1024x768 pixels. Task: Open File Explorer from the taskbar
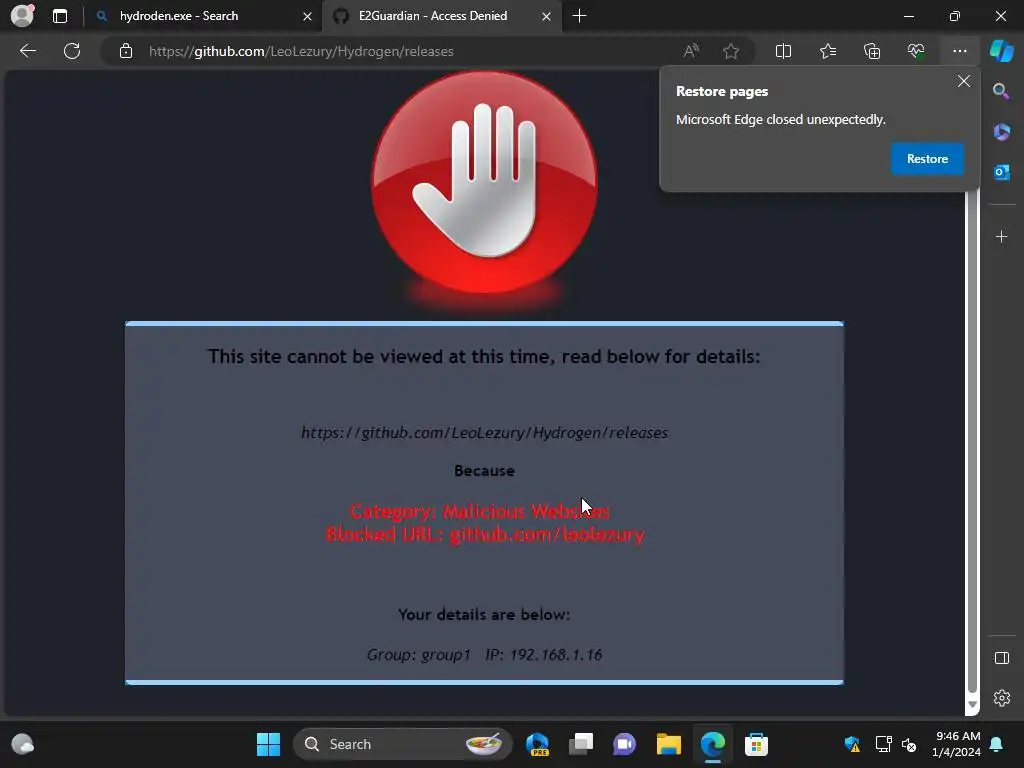coord(669,744)
